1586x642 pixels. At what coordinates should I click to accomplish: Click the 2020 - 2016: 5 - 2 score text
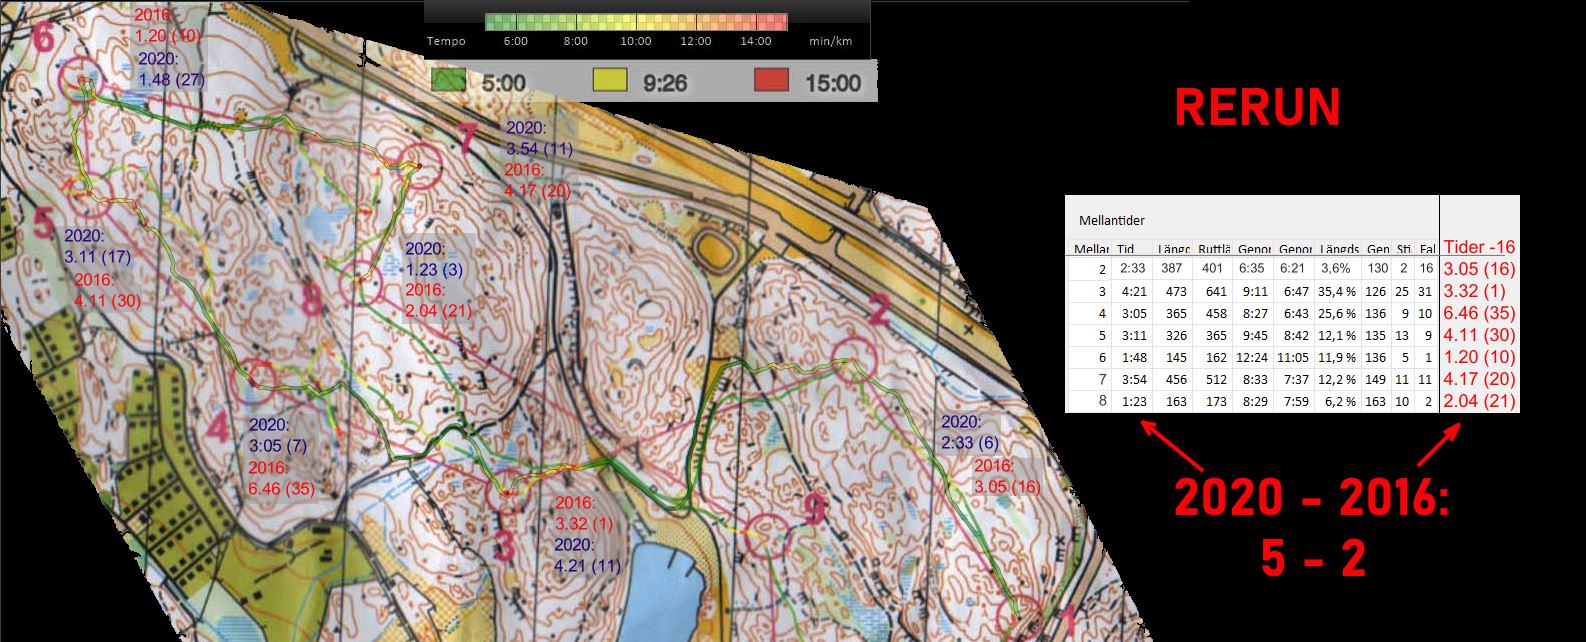pos(1312,528)
